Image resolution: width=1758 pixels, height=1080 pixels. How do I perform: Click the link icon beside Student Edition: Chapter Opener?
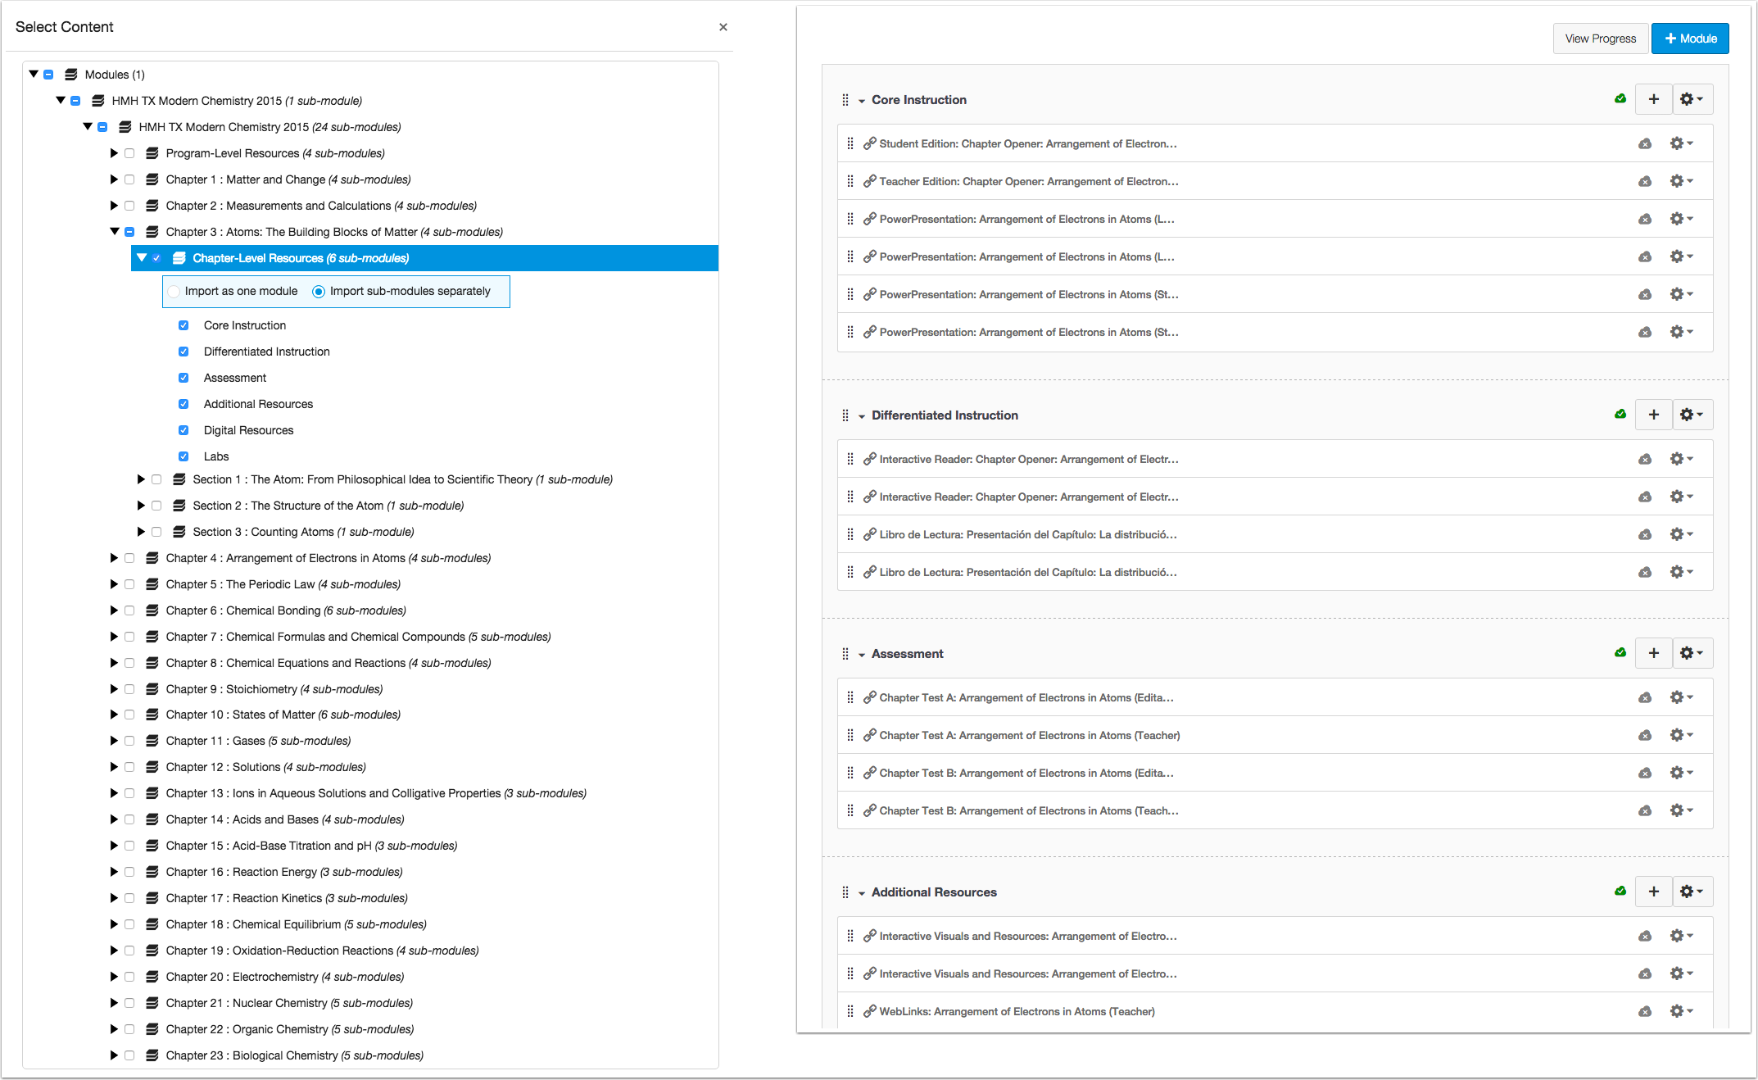(868, 143)
